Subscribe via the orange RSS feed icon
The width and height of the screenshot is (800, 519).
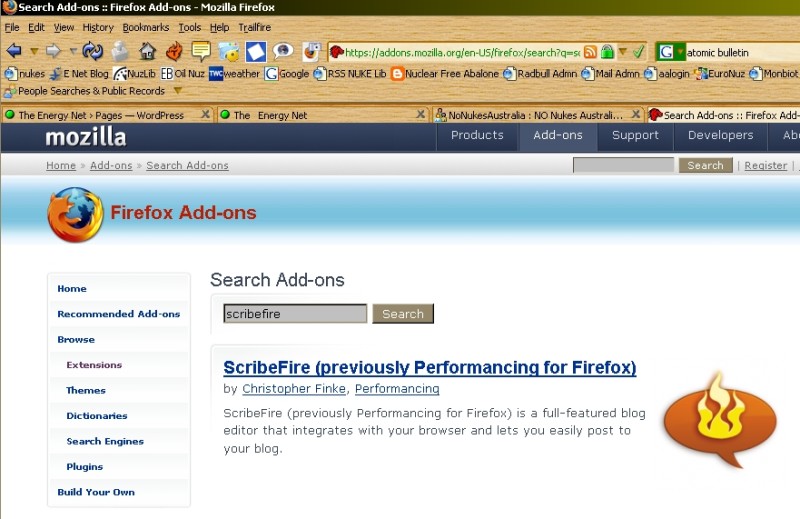click(590, 52)
